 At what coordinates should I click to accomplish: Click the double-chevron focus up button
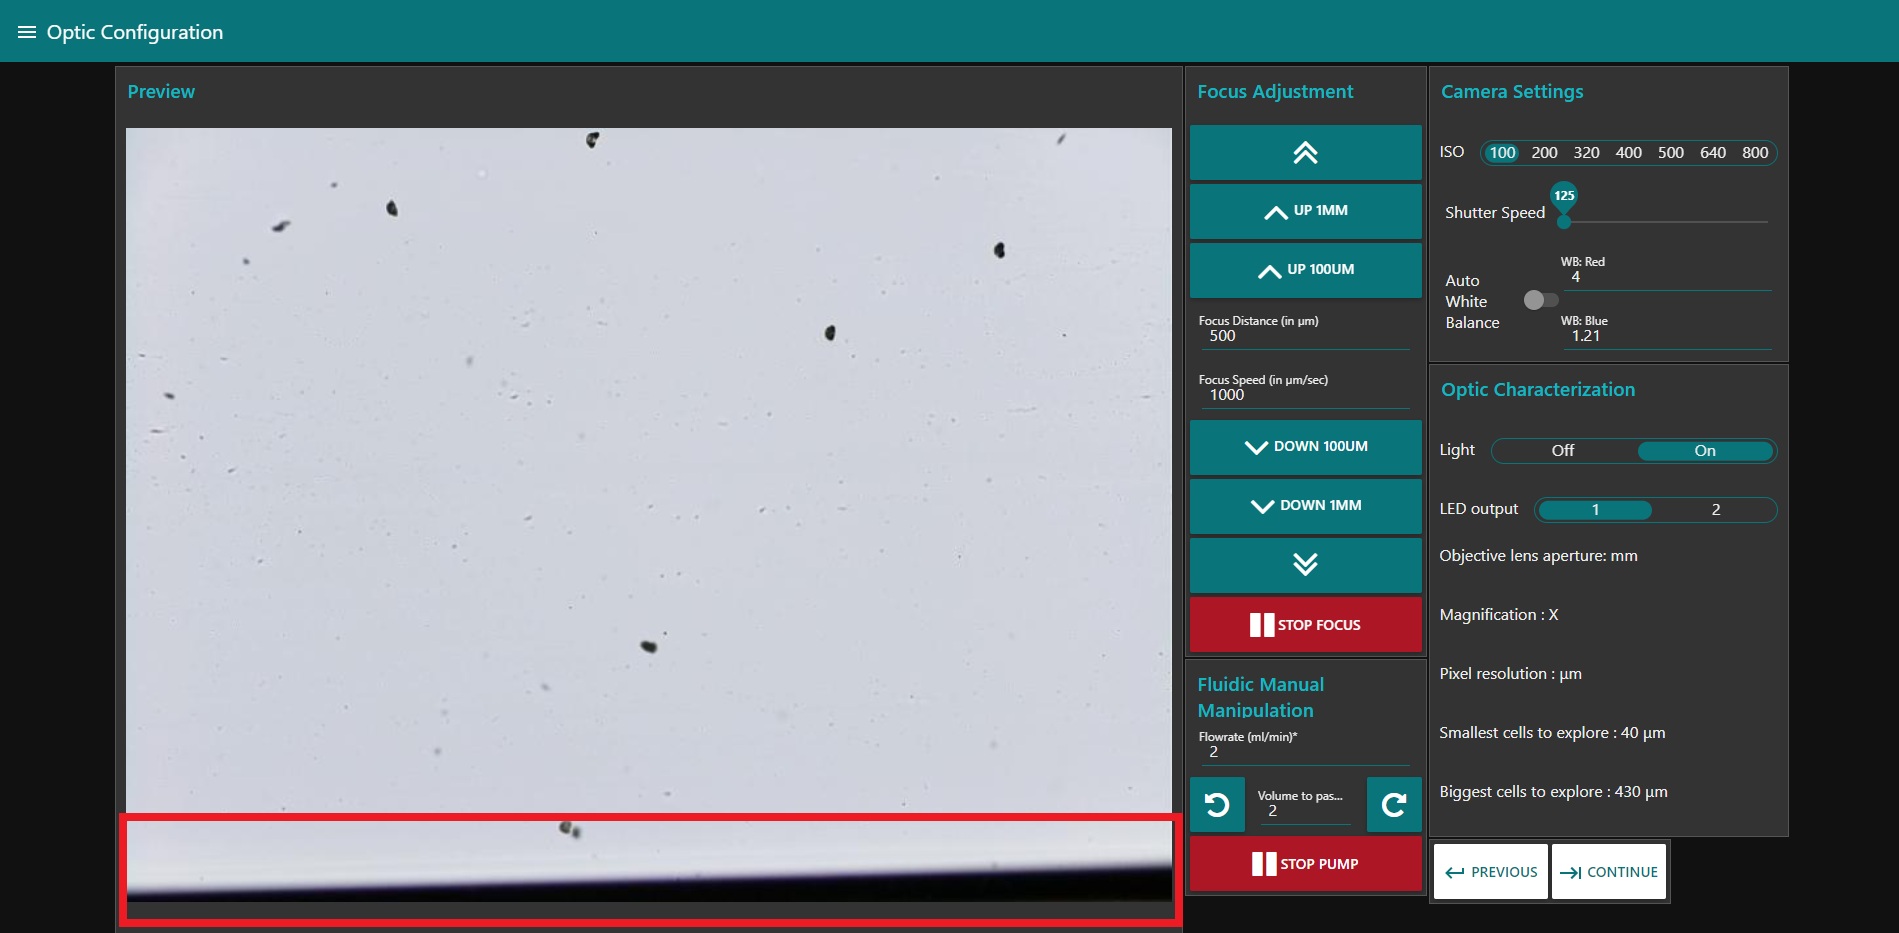click(1305, 153)
